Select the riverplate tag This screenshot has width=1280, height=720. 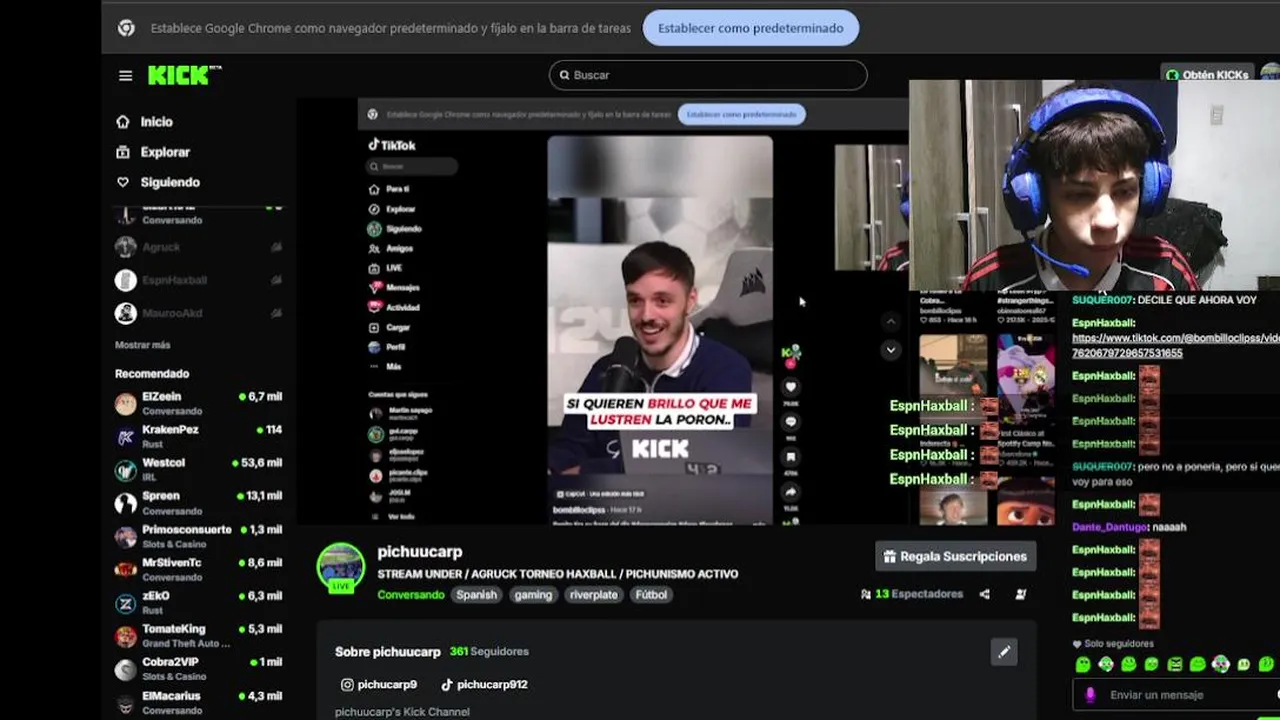[594, 594]
